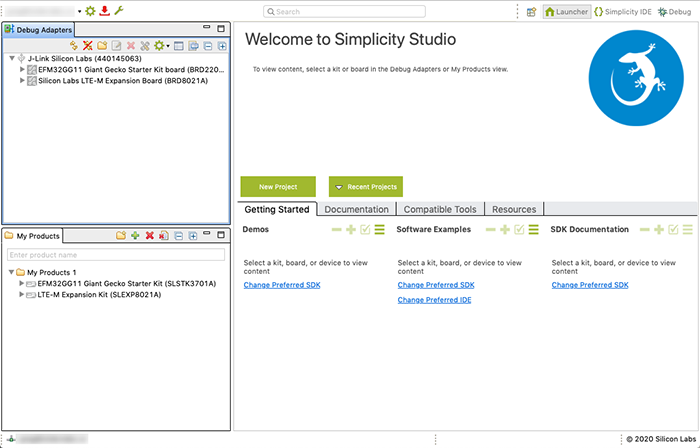Viewport: 700px width, 448px height.
Task: Click the Enter product name field
Action: pos(116,255)
